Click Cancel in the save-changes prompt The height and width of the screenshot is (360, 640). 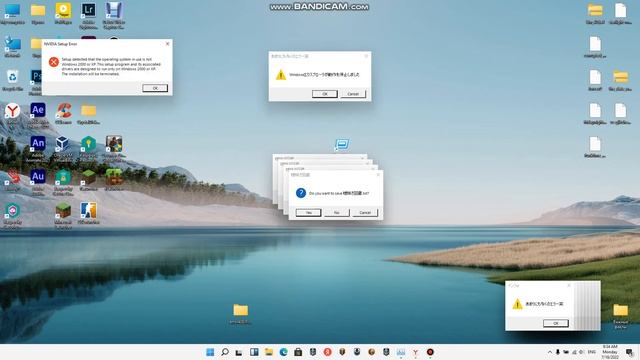click(x=365, y=213)
